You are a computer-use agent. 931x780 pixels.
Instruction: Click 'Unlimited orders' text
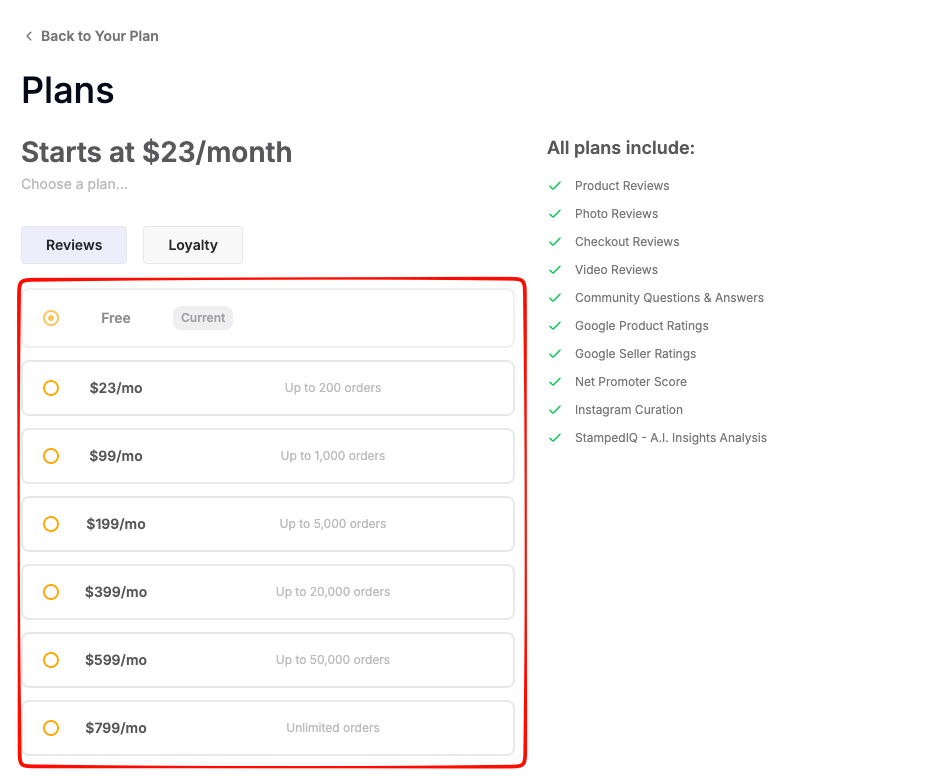tap(333, 728)
